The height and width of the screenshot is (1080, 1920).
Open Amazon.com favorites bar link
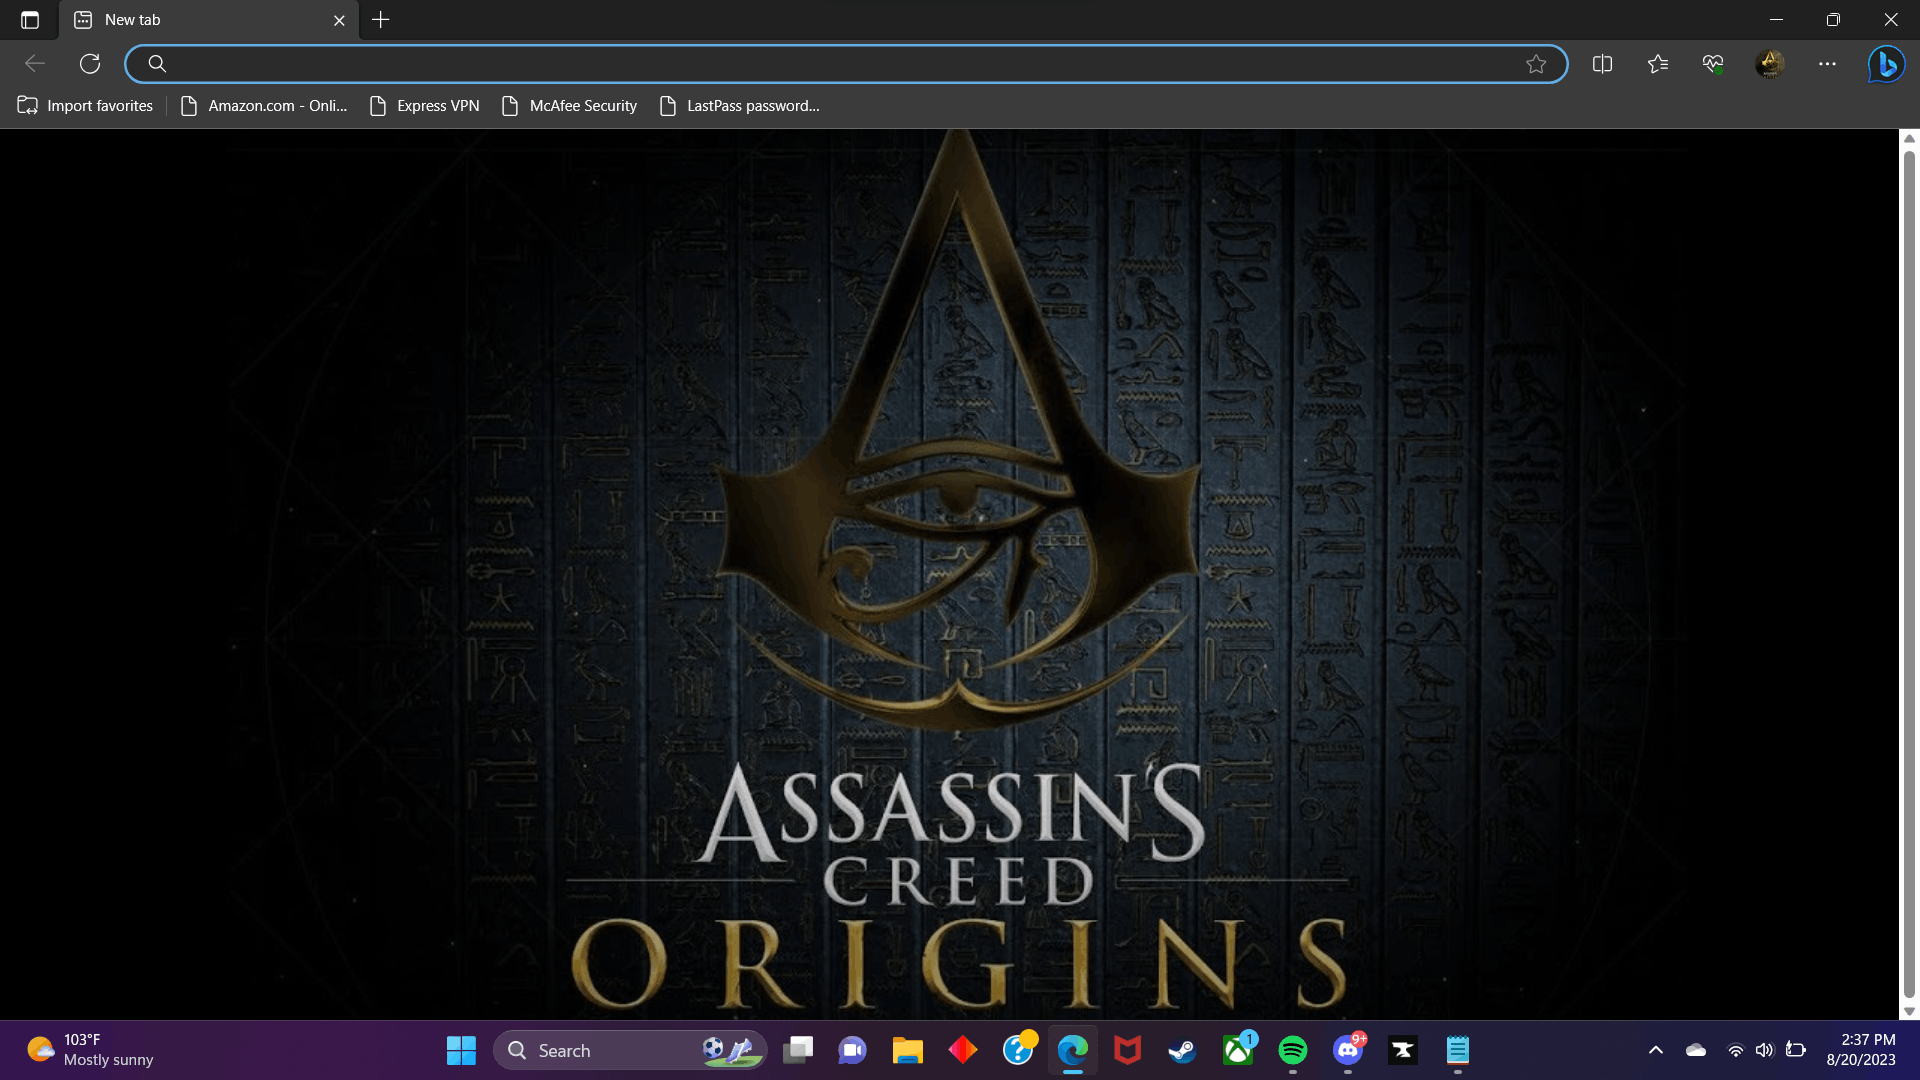point(264,106)
